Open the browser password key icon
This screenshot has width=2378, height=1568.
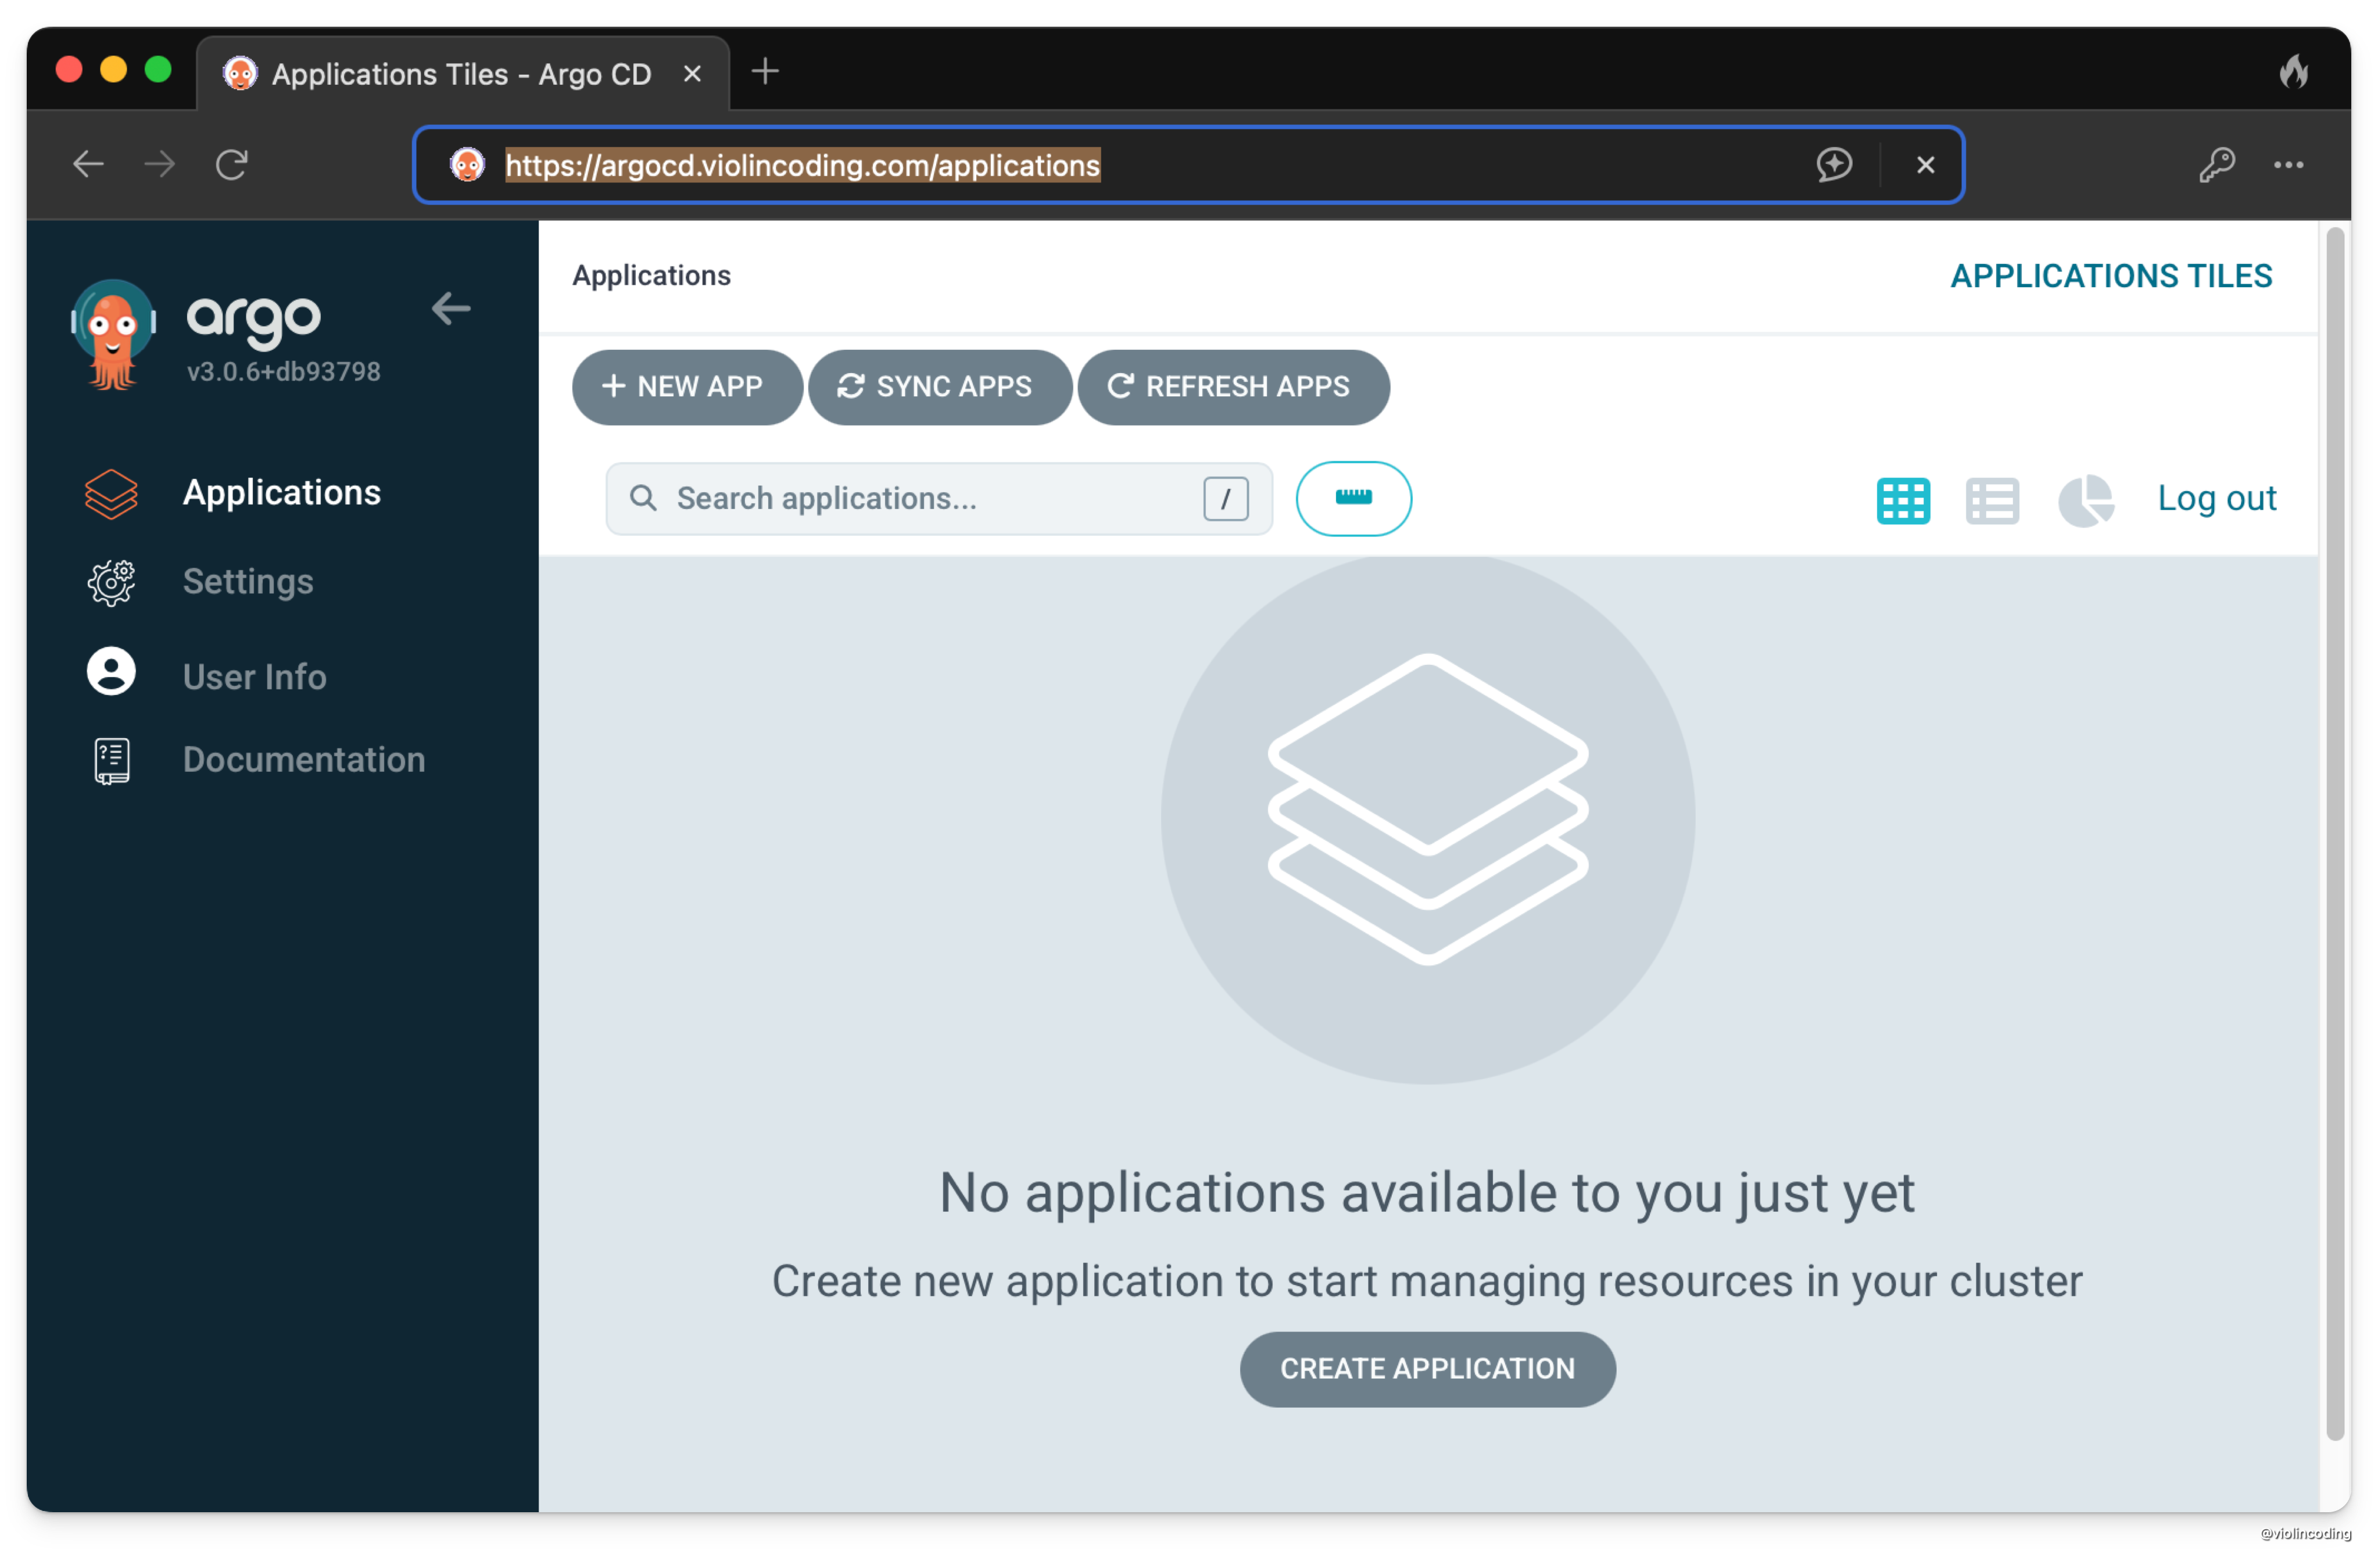coord(2216,164)
